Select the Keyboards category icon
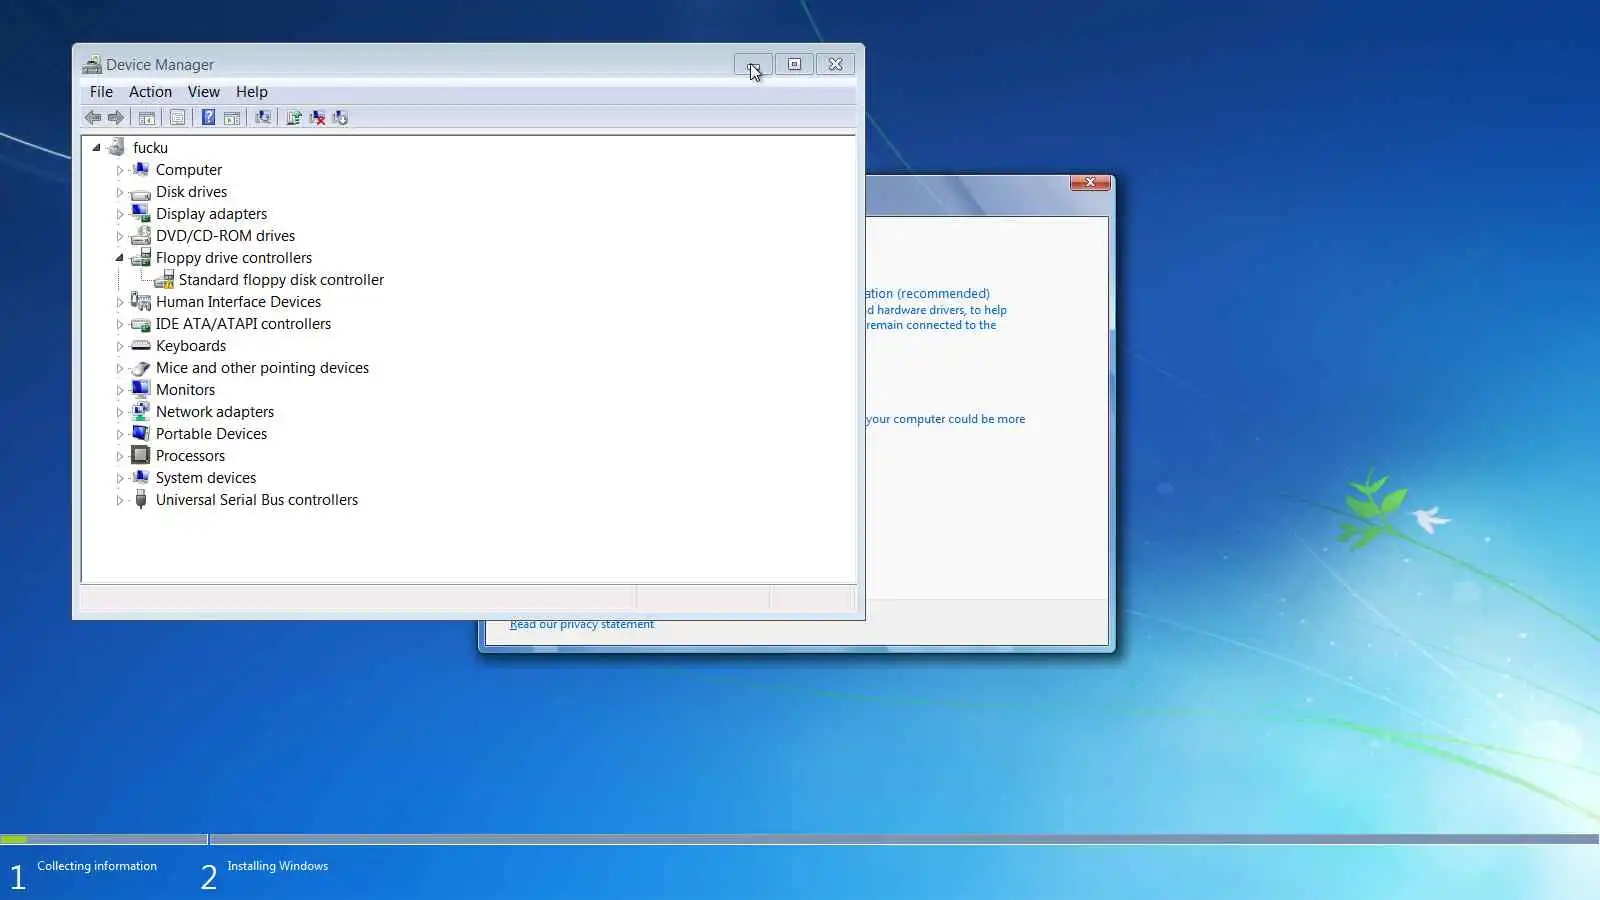Screen dimensions: 1600x900 tap(141, 346)
